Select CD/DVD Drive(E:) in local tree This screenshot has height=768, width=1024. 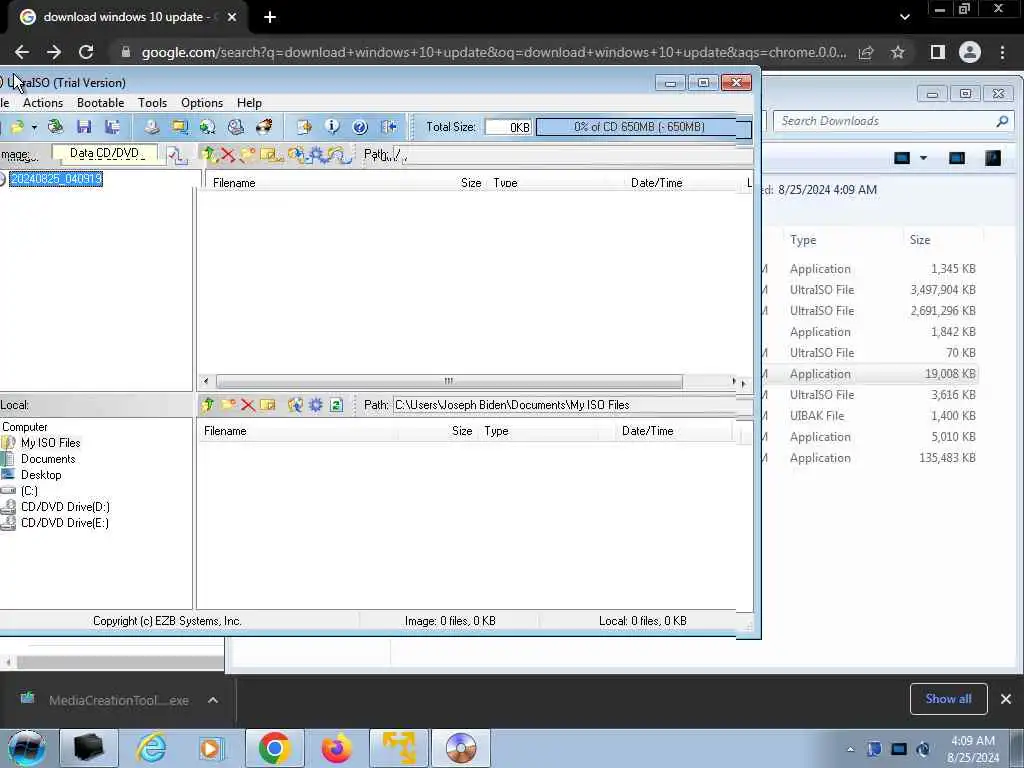point(65,522)
